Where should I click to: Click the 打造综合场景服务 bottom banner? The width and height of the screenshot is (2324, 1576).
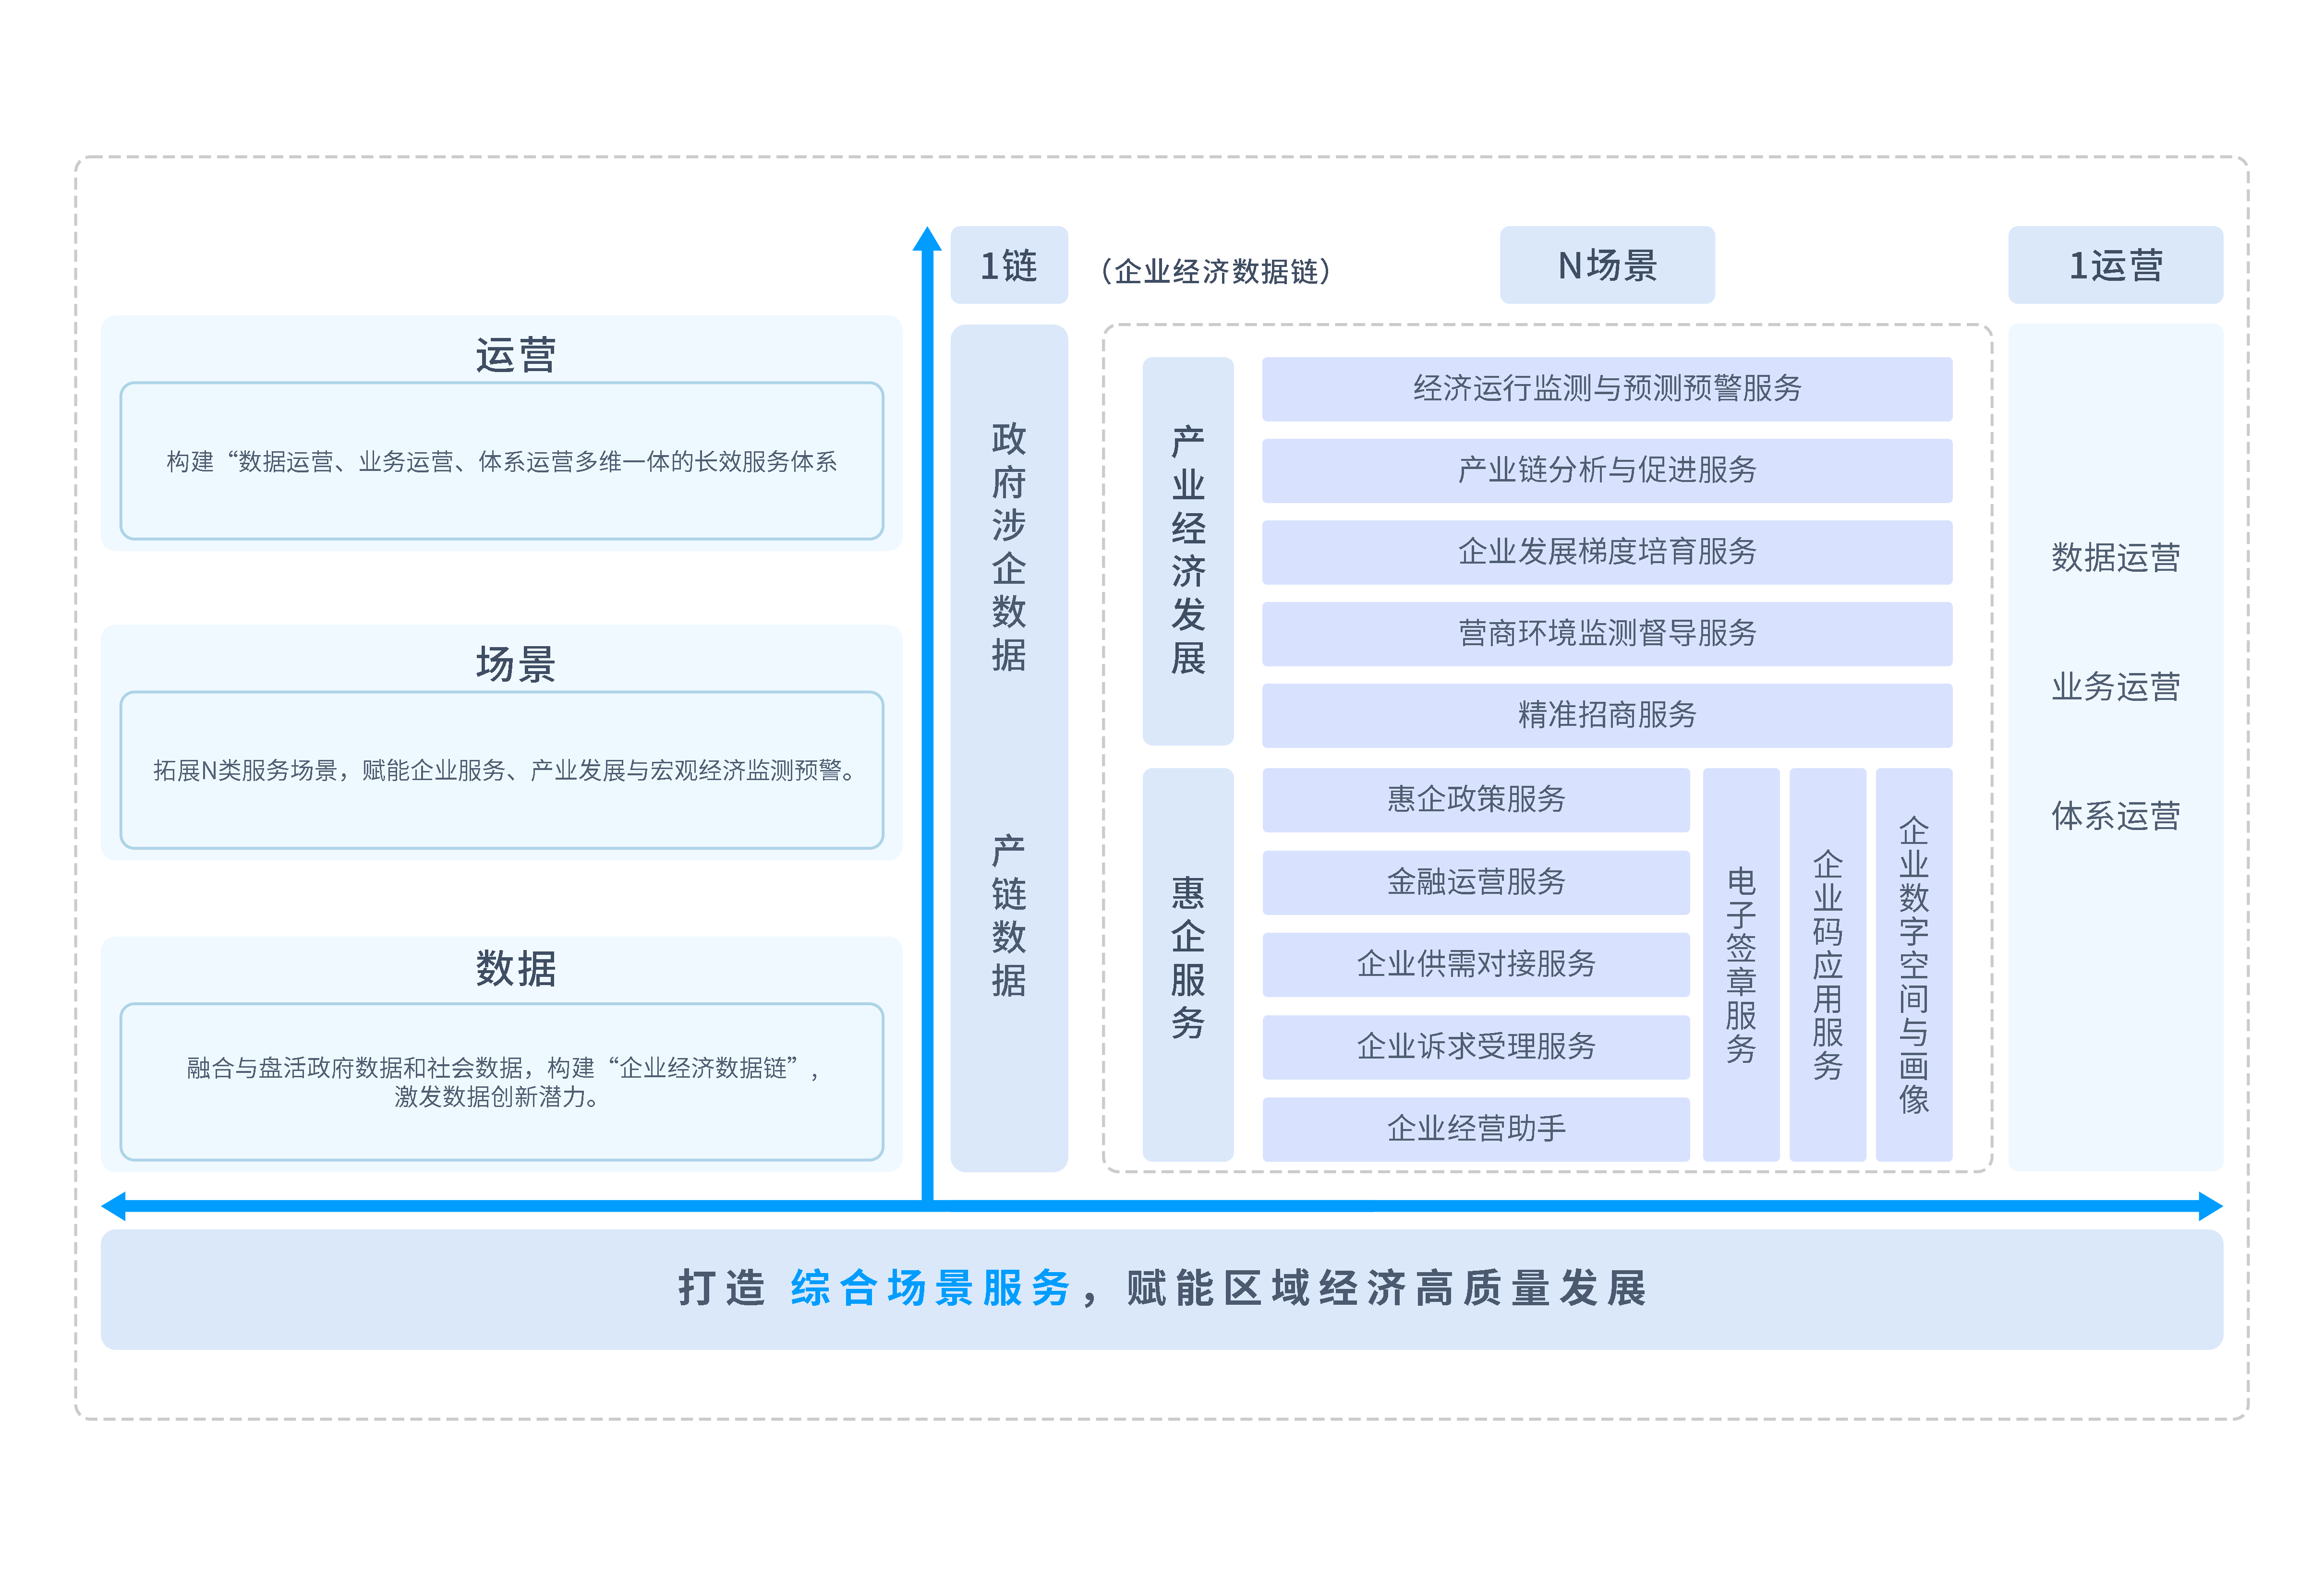coord(1162,1289)
